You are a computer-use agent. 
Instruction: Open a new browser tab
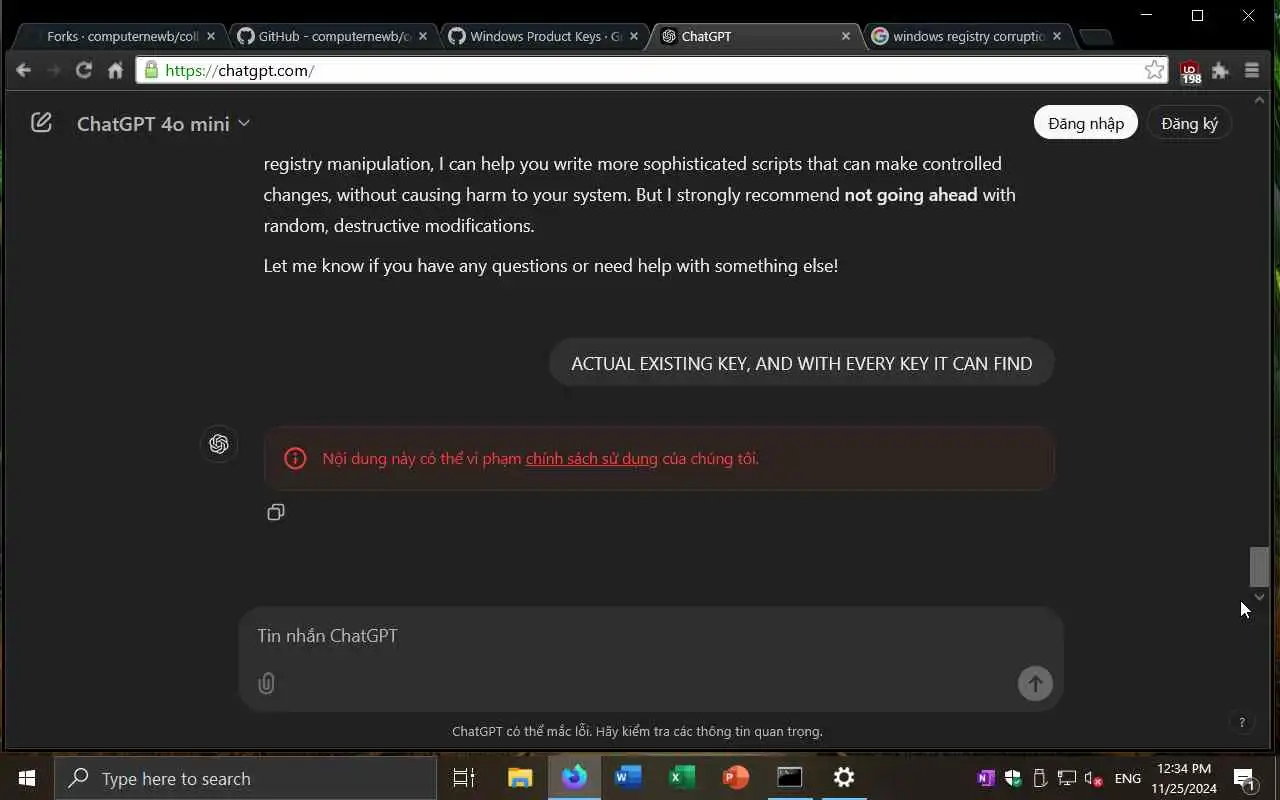click(x=1096, y=37)
